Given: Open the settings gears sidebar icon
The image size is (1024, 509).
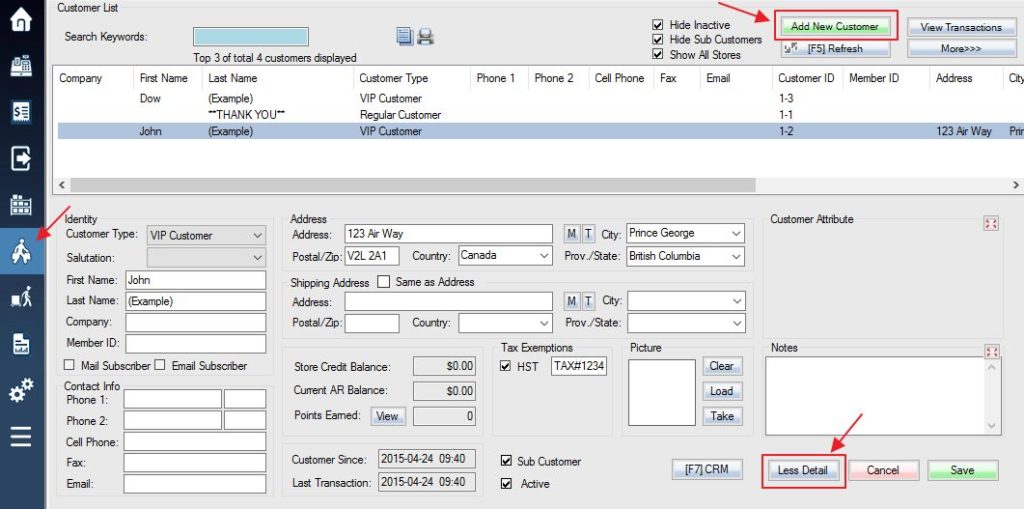Looking at the screenshot, I should click(22, 390).
